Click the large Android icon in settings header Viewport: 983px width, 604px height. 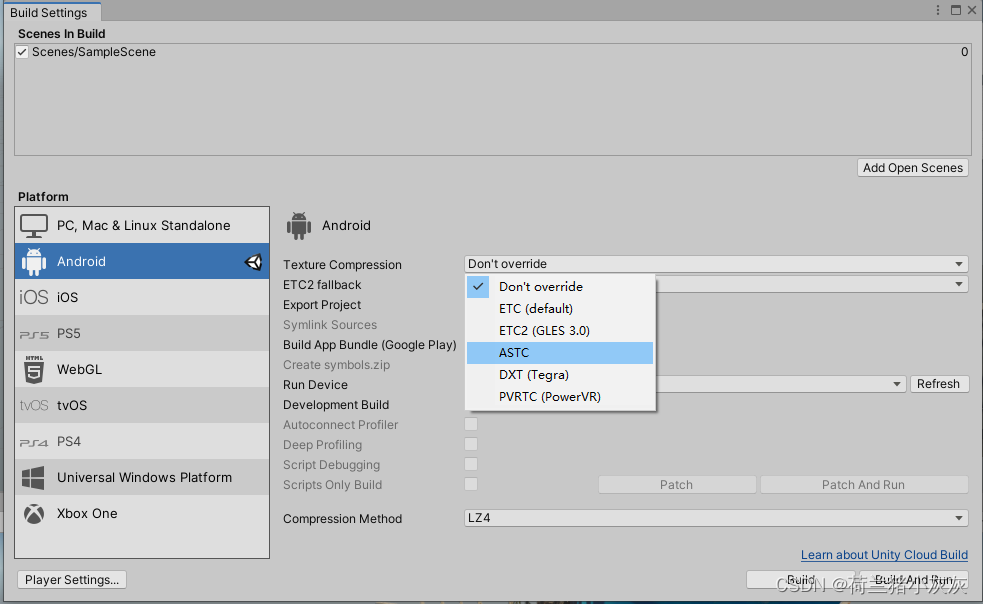pos(298,226)
